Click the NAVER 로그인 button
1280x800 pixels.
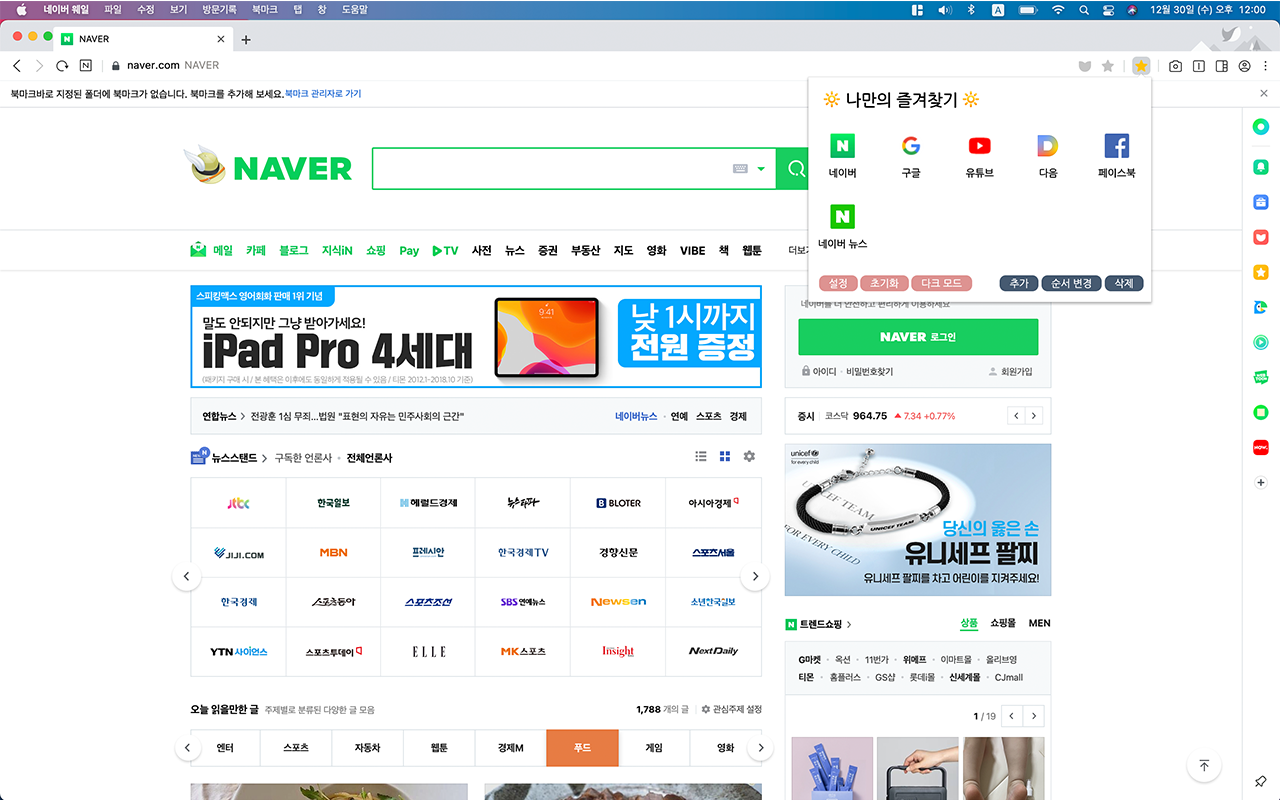[x=918, y=337]
